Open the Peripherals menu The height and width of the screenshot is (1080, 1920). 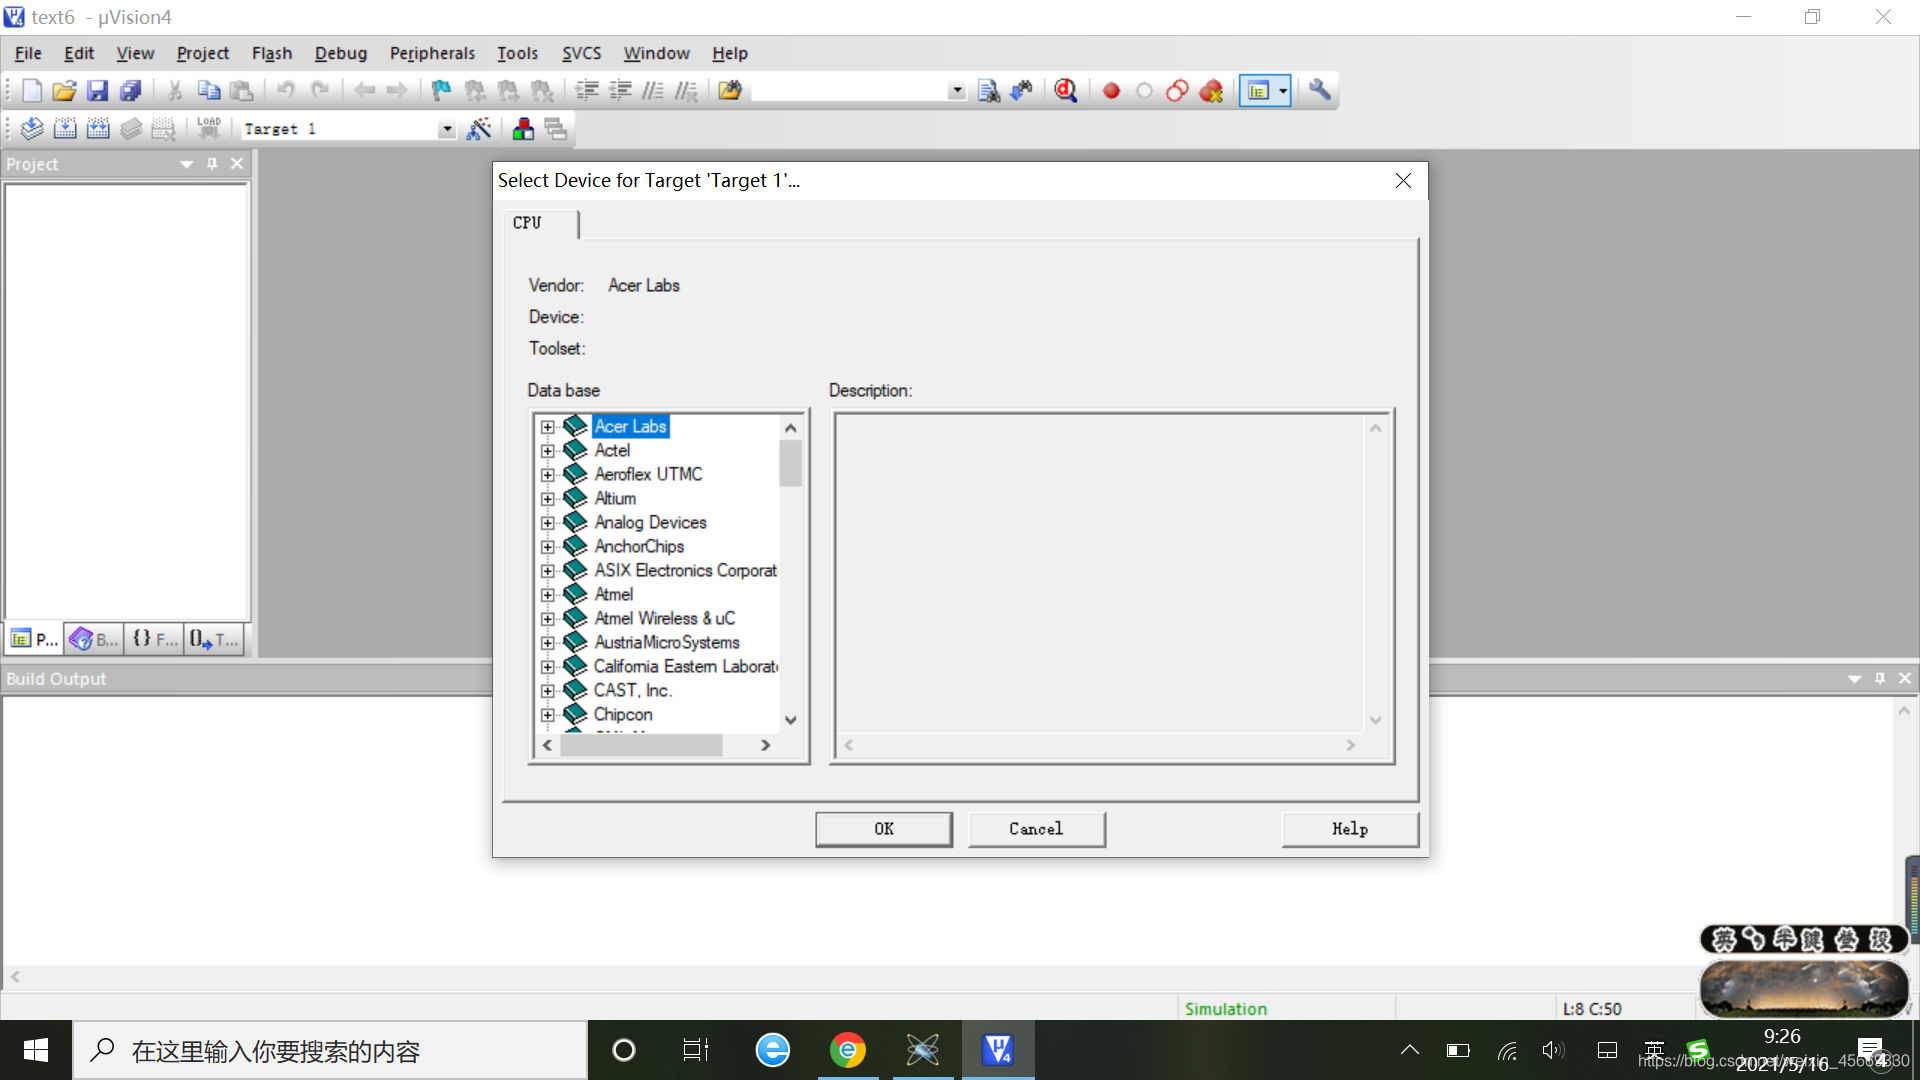point(432,53)
